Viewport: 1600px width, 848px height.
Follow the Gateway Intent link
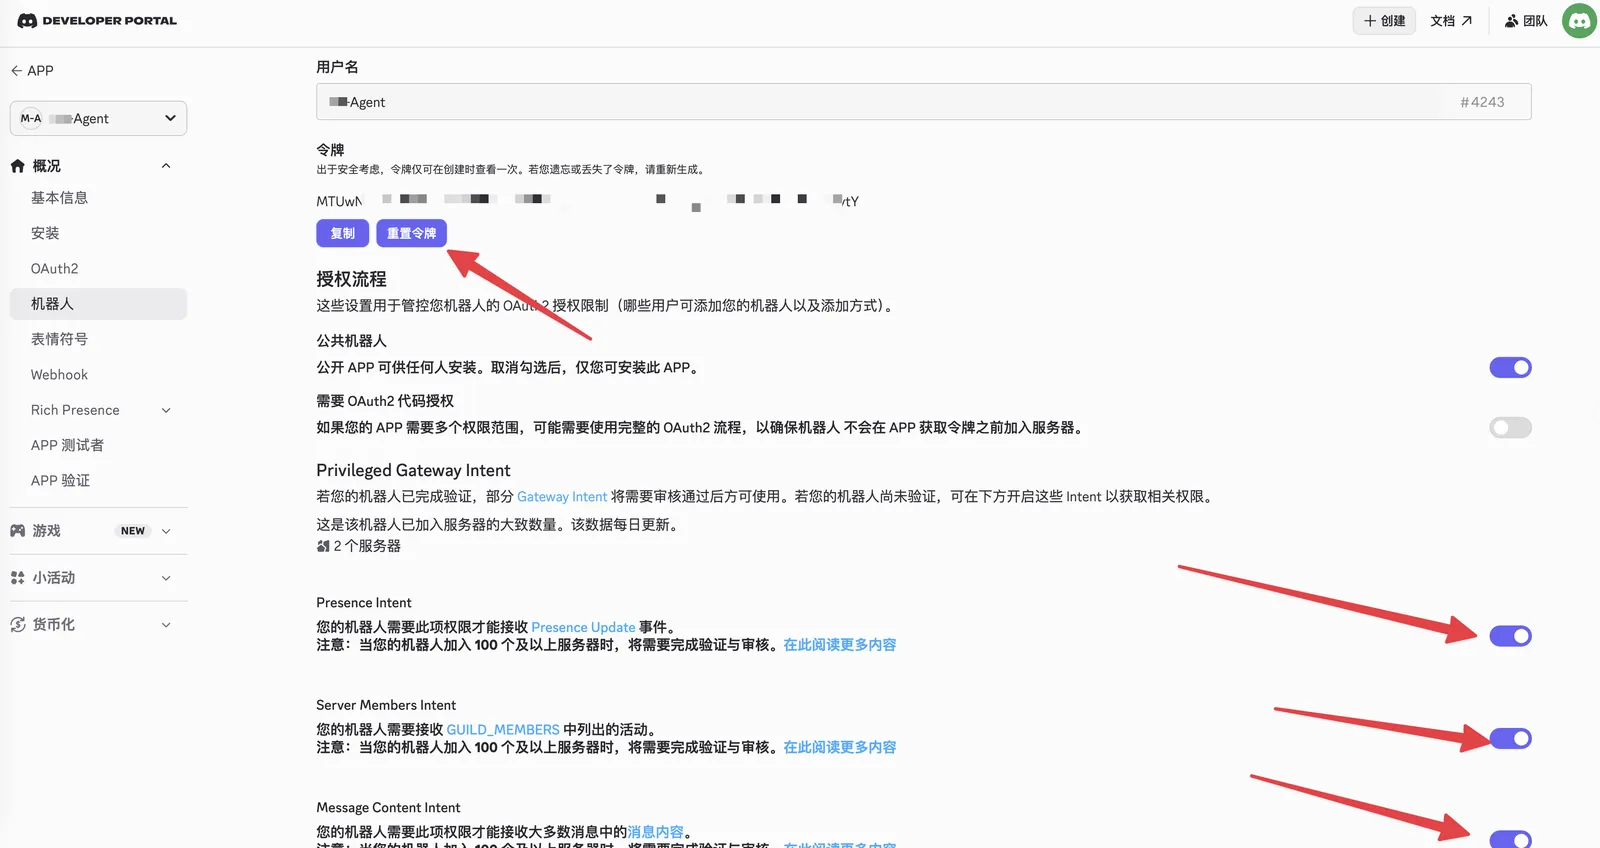point(562,497)
